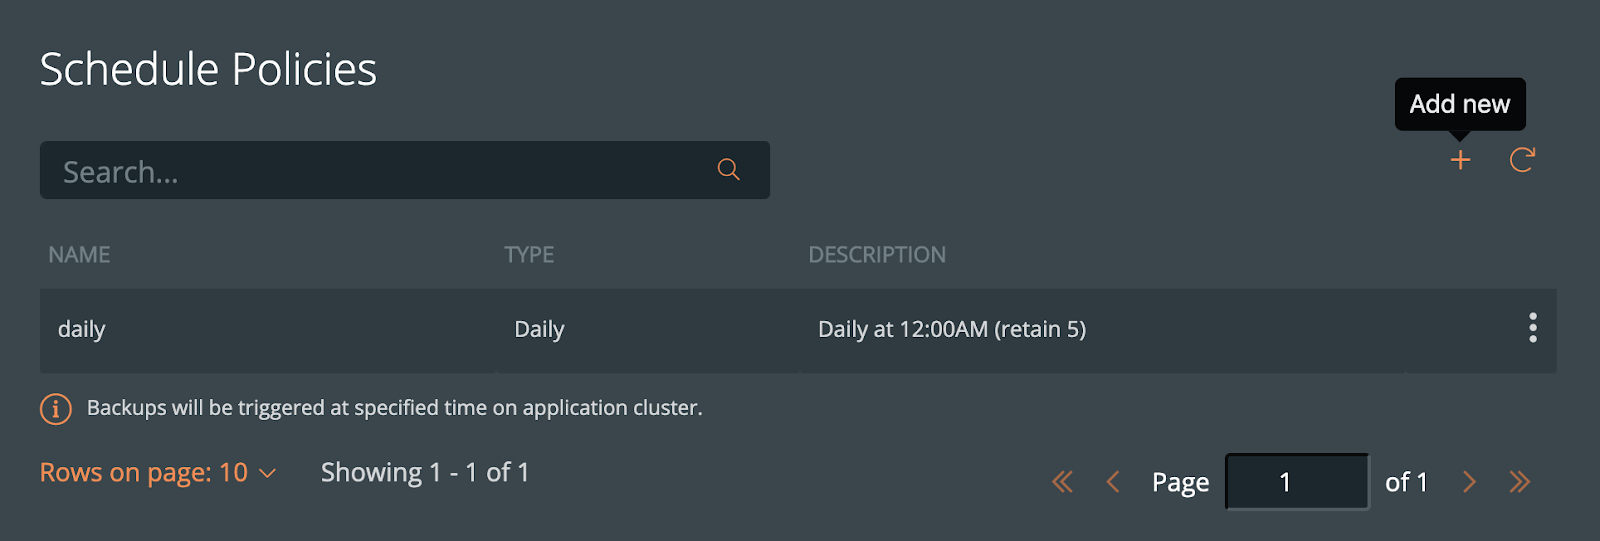The height and width of the screenshot is (541, 1600).
Task: Select the daily policy name
Action: [82, 330]
